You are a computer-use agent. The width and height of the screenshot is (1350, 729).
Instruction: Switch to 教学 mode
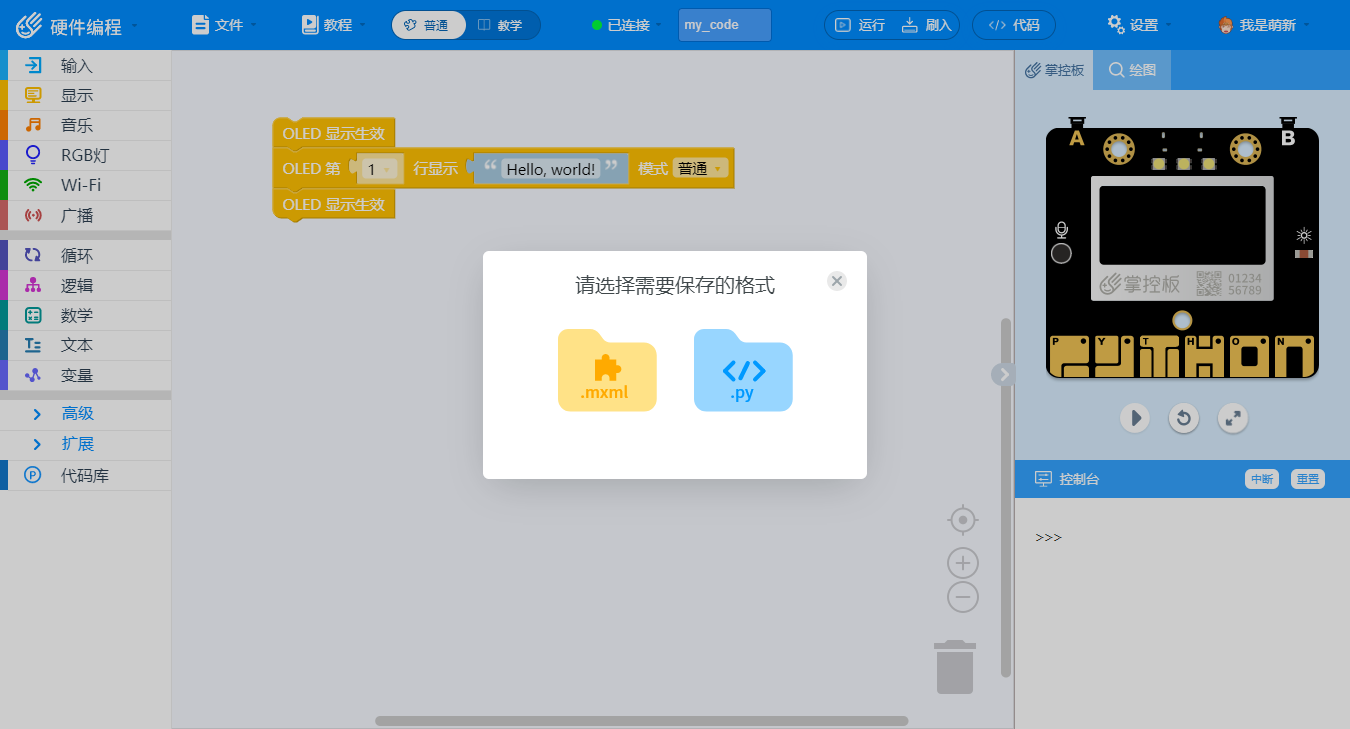pyautogui.click(x=502, y=25)
